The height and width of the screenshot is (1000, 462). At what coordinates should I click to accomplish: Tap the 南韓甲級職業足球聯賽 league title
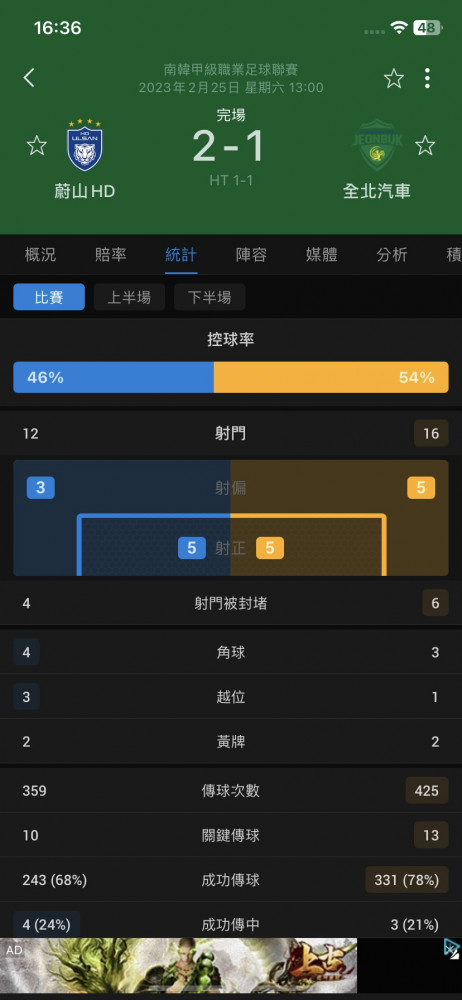(x=231, y=69)
